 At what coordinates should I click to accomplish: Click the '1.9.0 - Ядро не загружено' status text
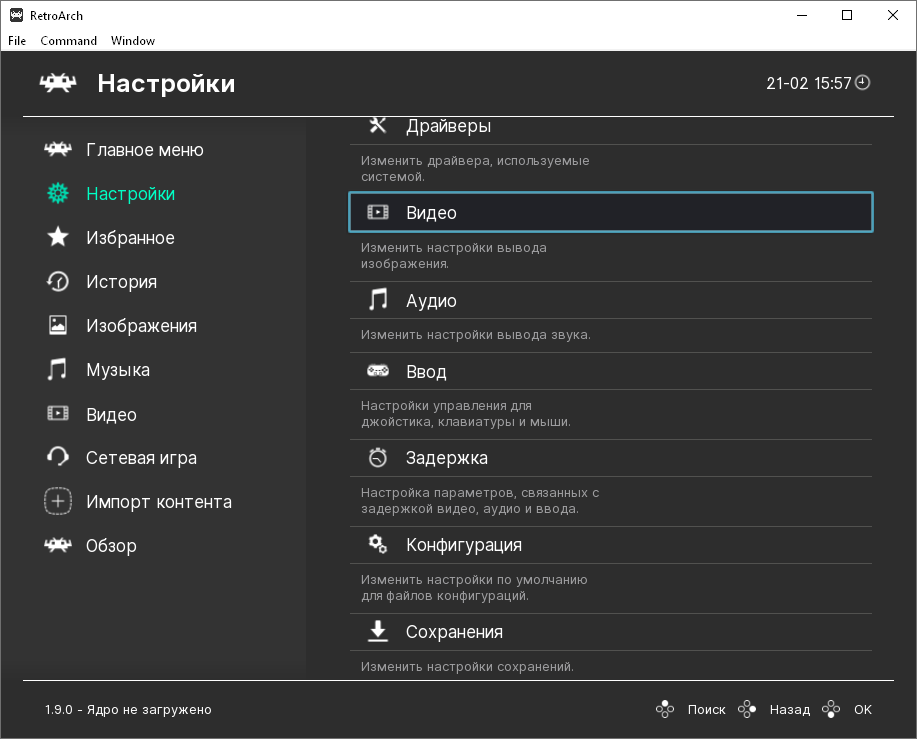[x=128, y=709]
